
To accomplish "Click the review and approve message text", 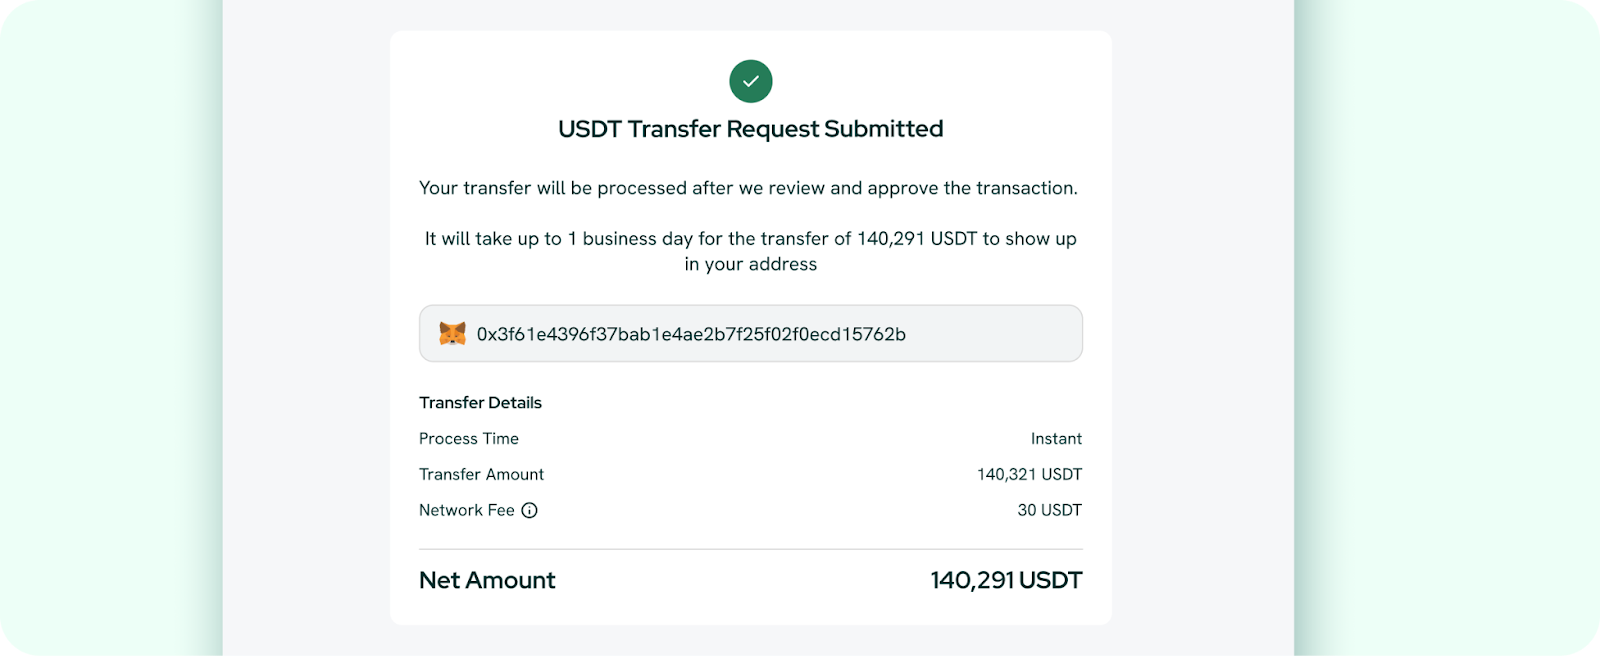I will click(x=749, y=188).
